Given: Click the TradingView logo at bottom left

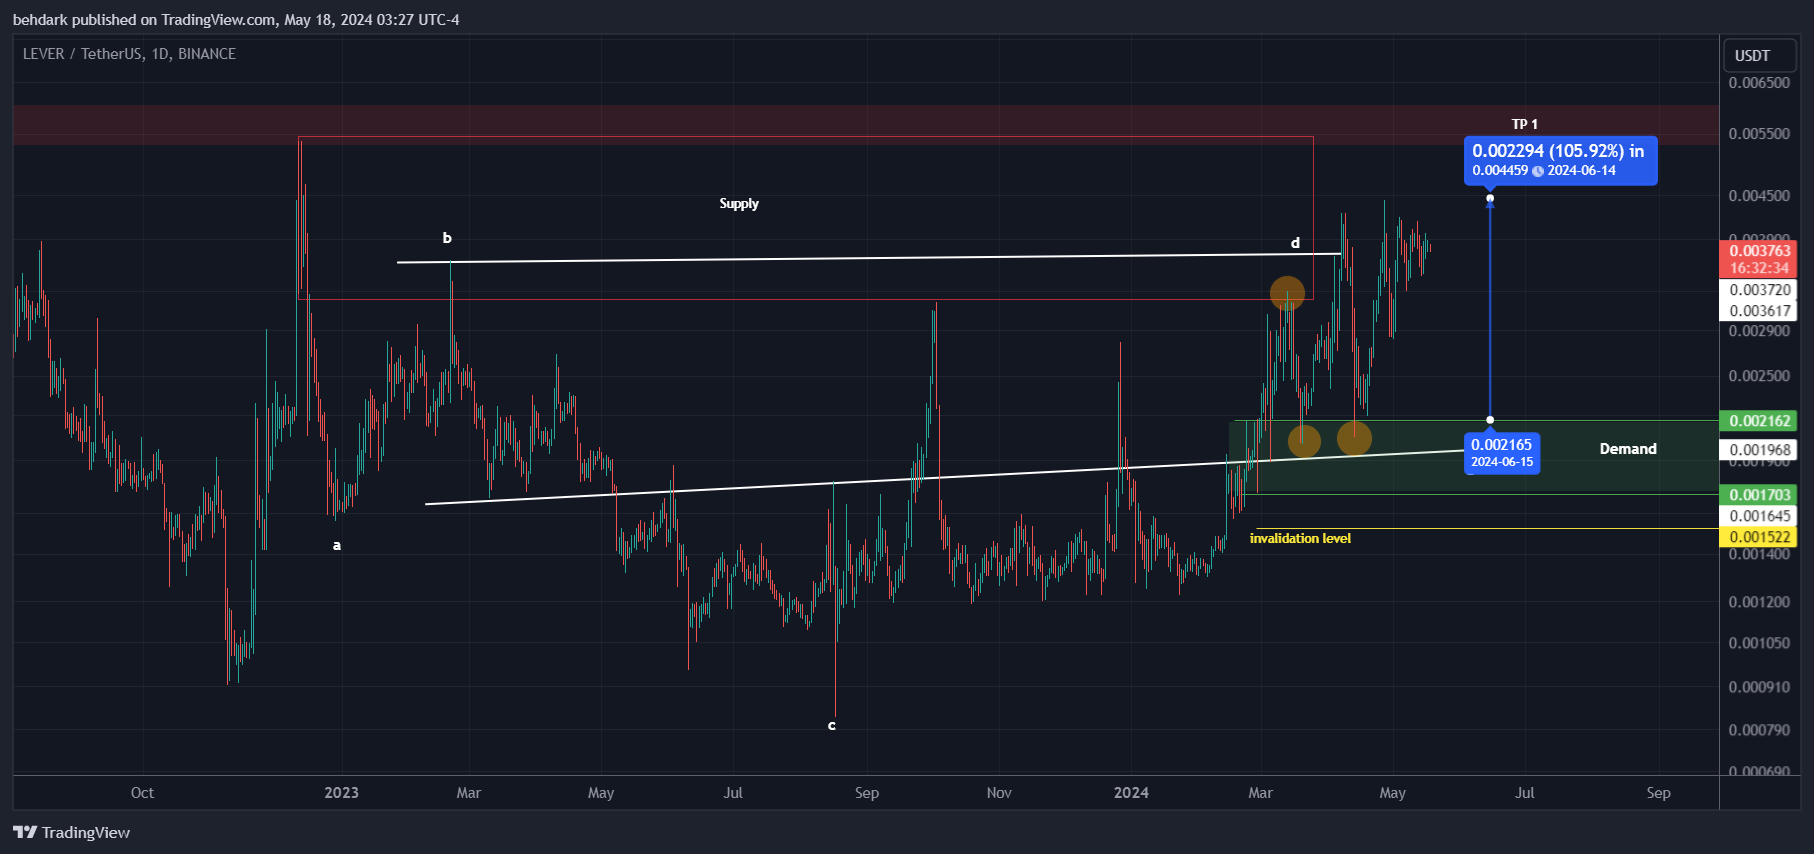Looking at the screenshot, I should coord(71,832).
